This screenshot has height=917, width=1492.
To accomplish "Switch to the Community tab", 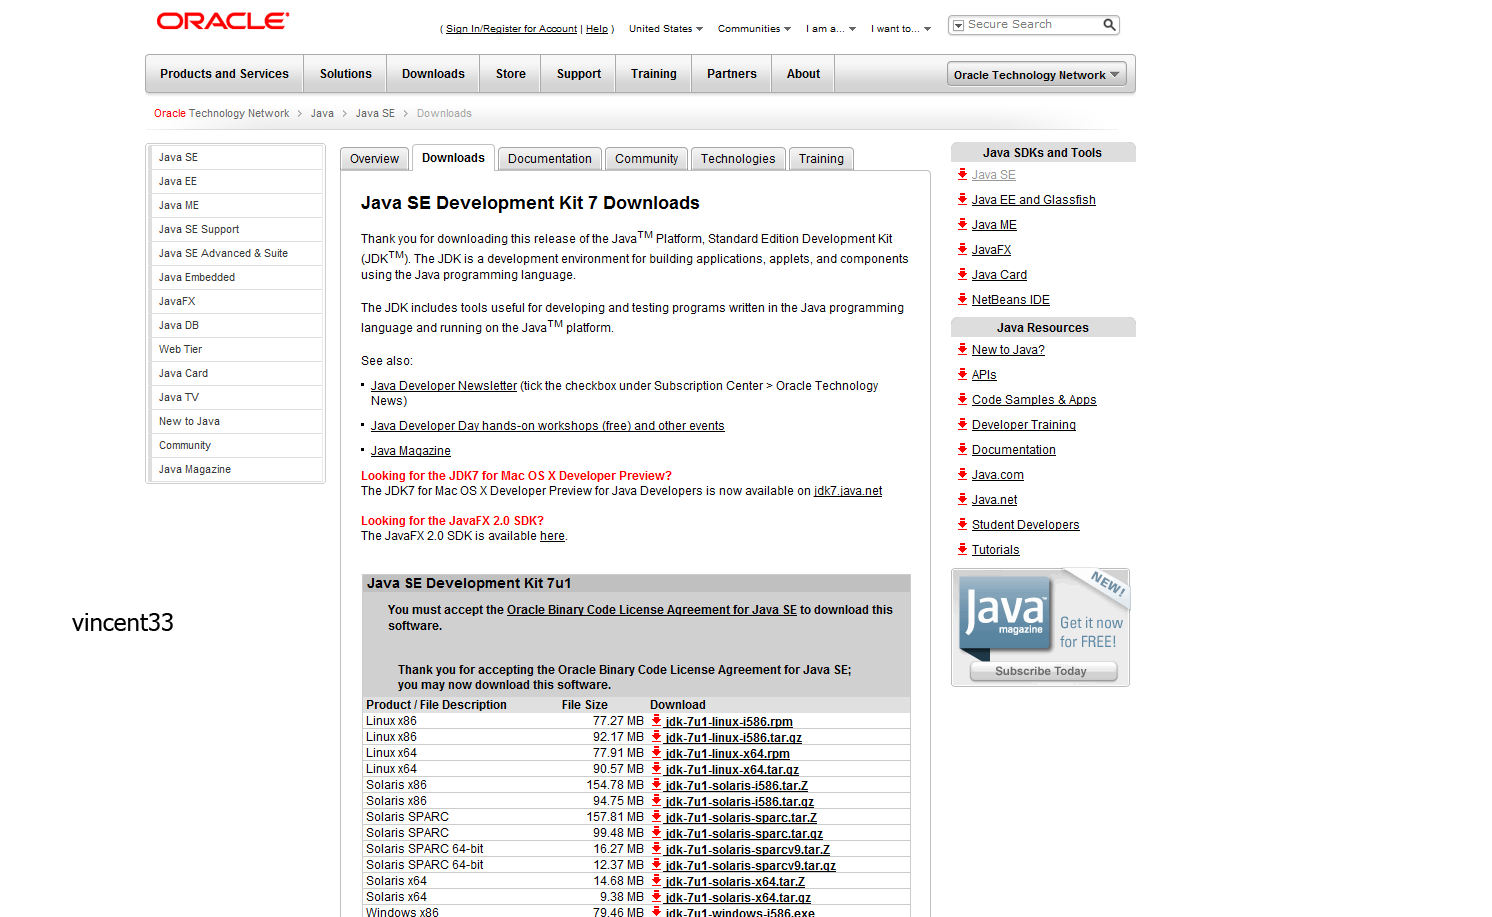I will (646, 159).
